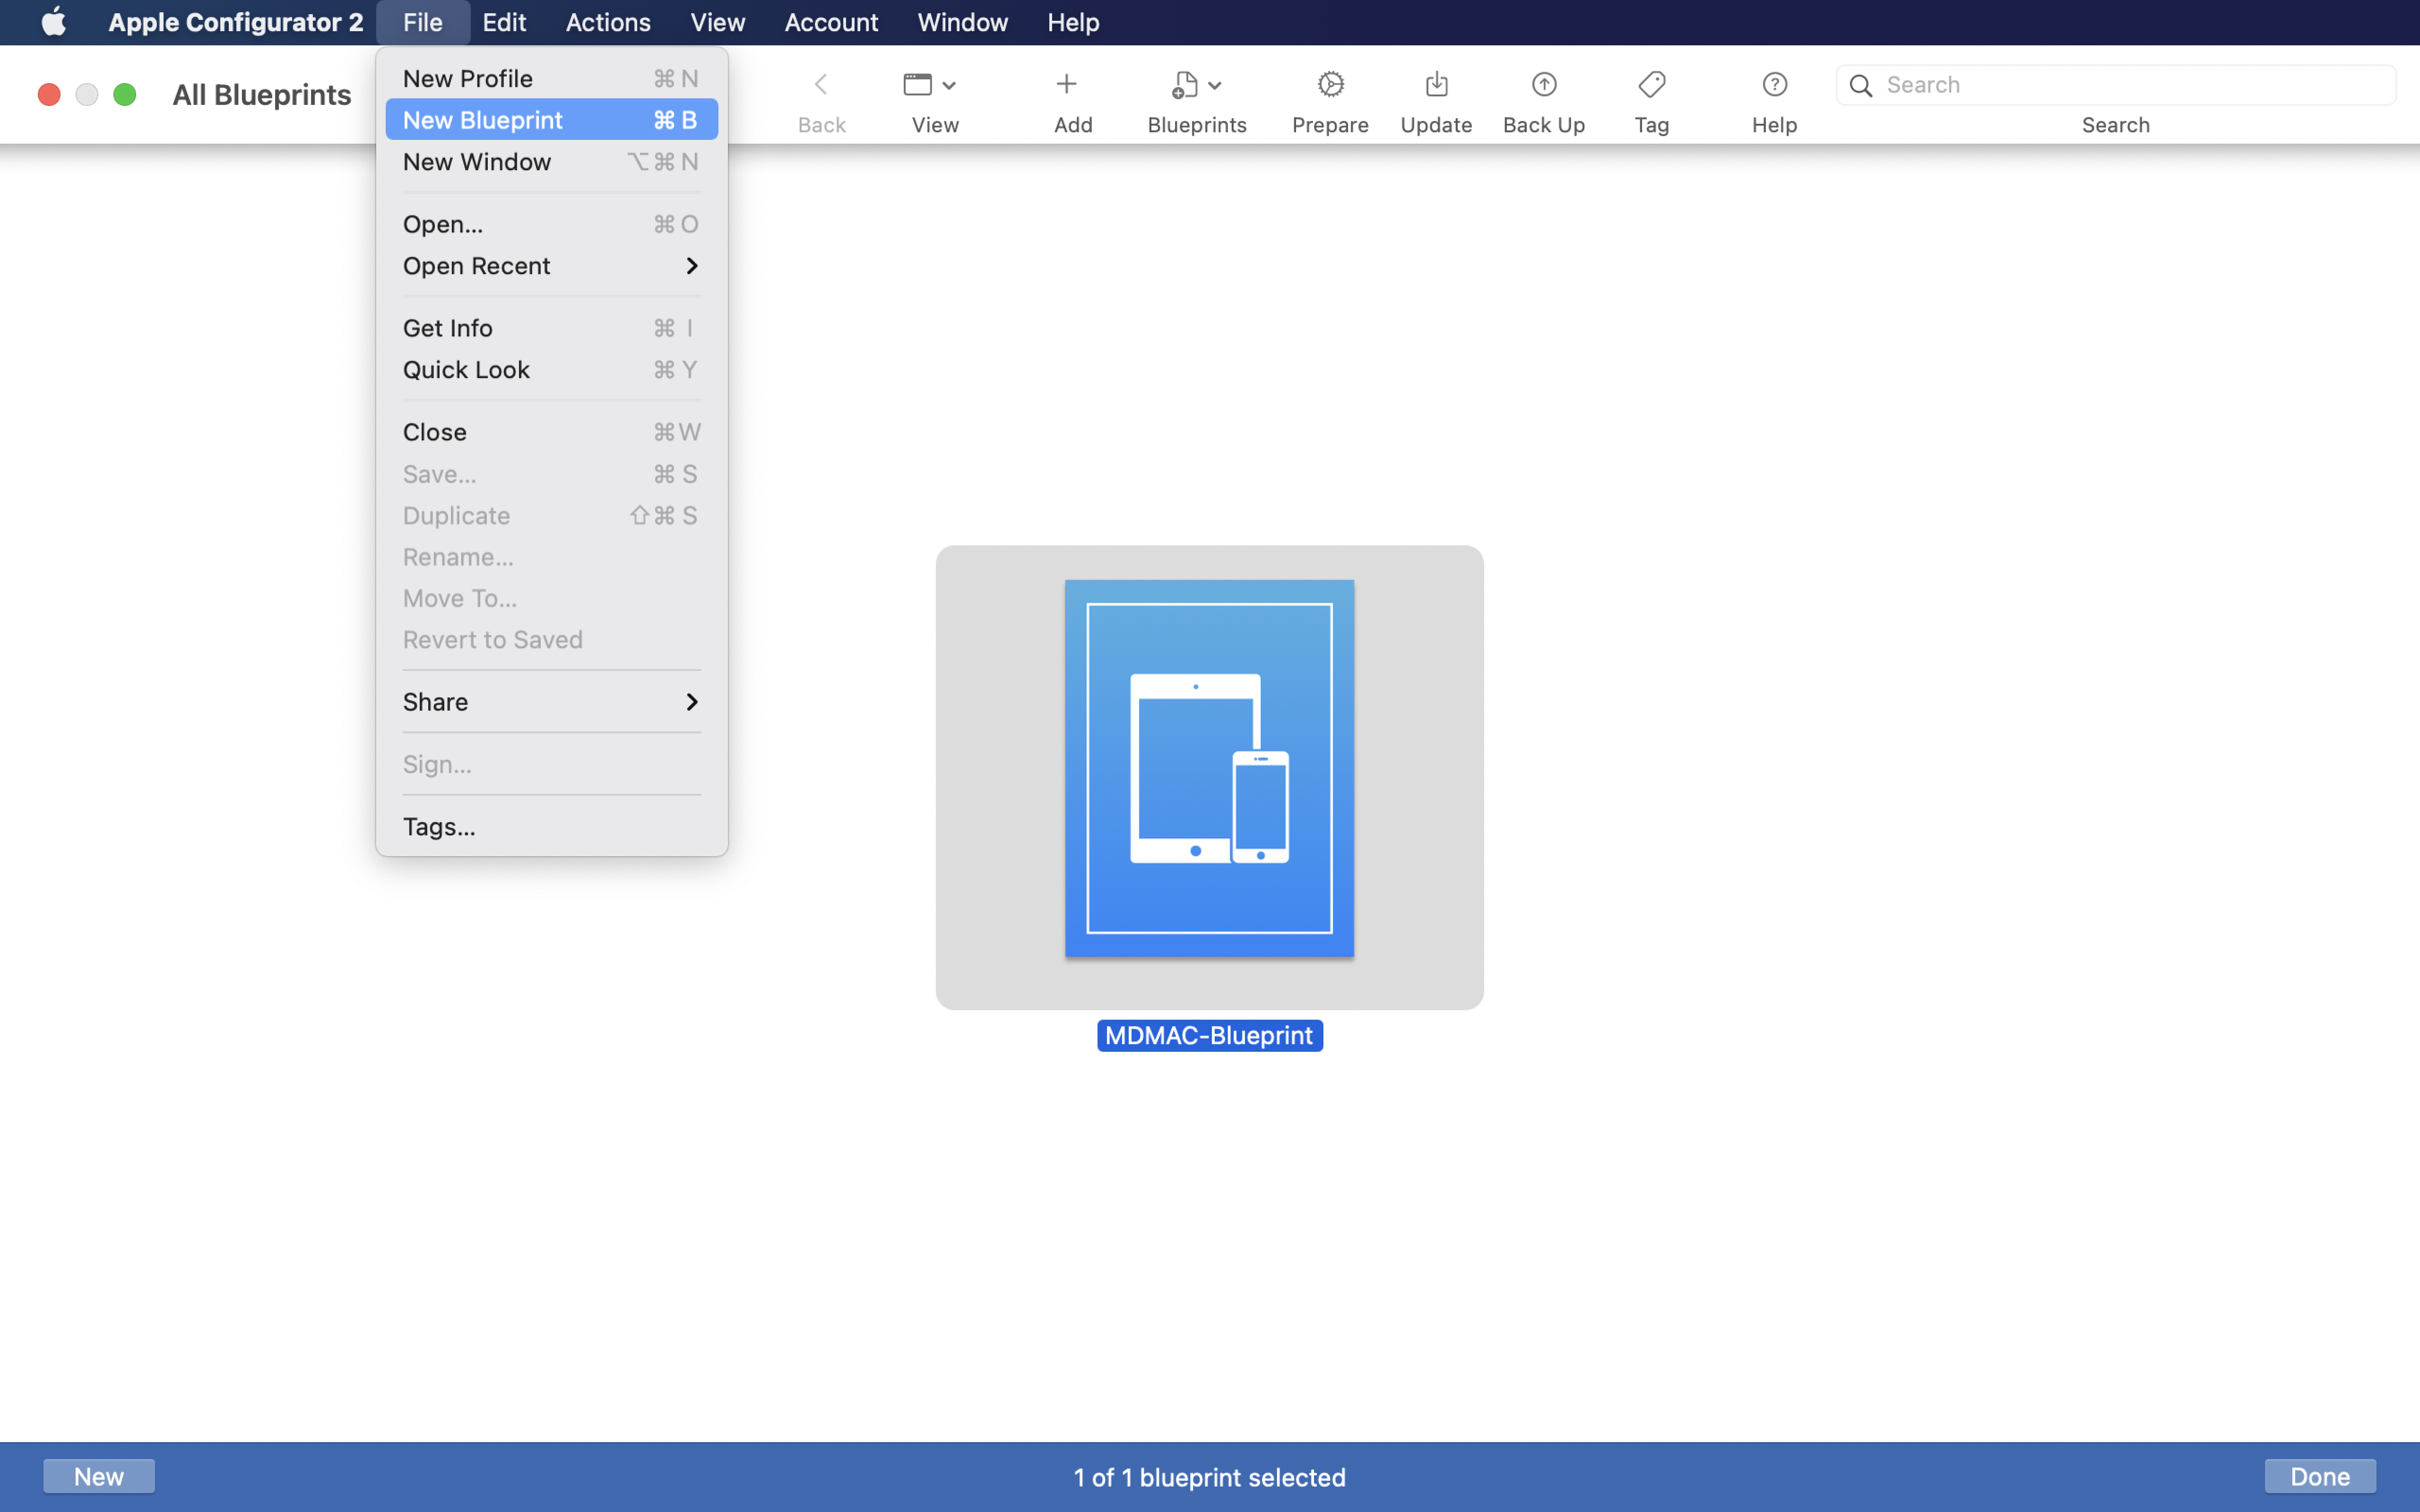
Task: Select the MDMAC-Blueprint thumbnail
Action: tap(1209, 768)
